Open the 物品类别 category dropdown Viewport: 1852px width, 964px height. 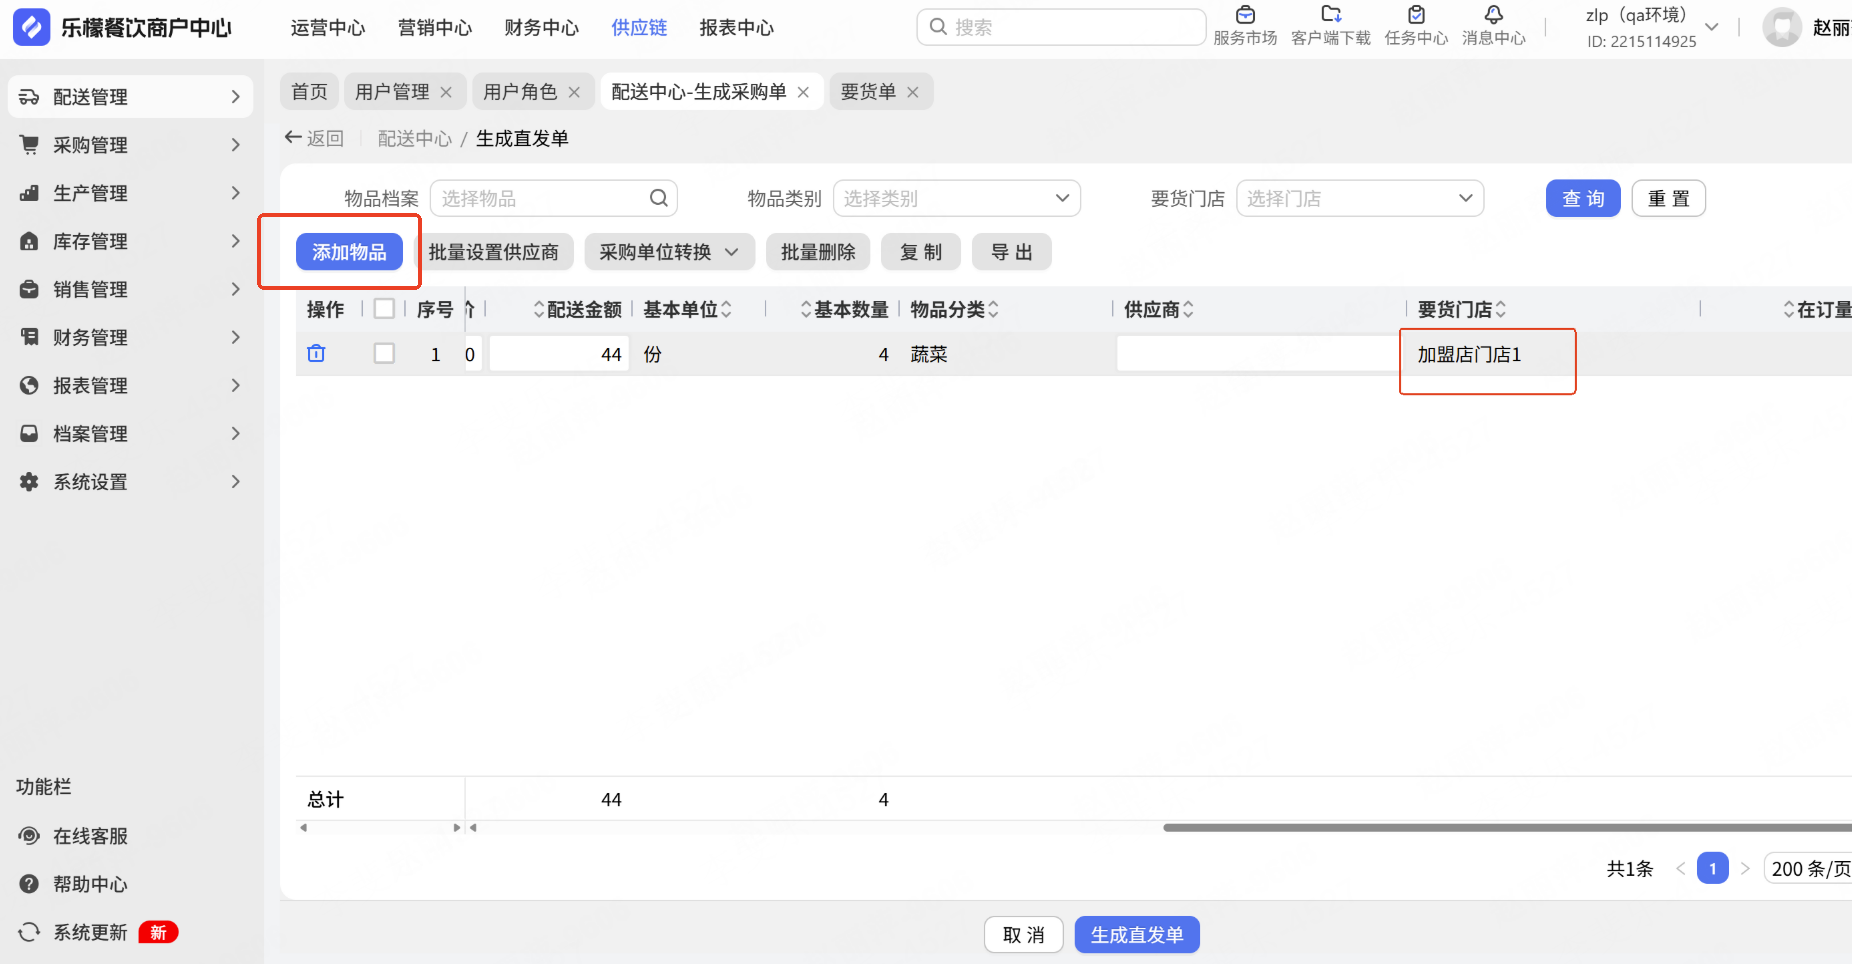pos(957,198)
